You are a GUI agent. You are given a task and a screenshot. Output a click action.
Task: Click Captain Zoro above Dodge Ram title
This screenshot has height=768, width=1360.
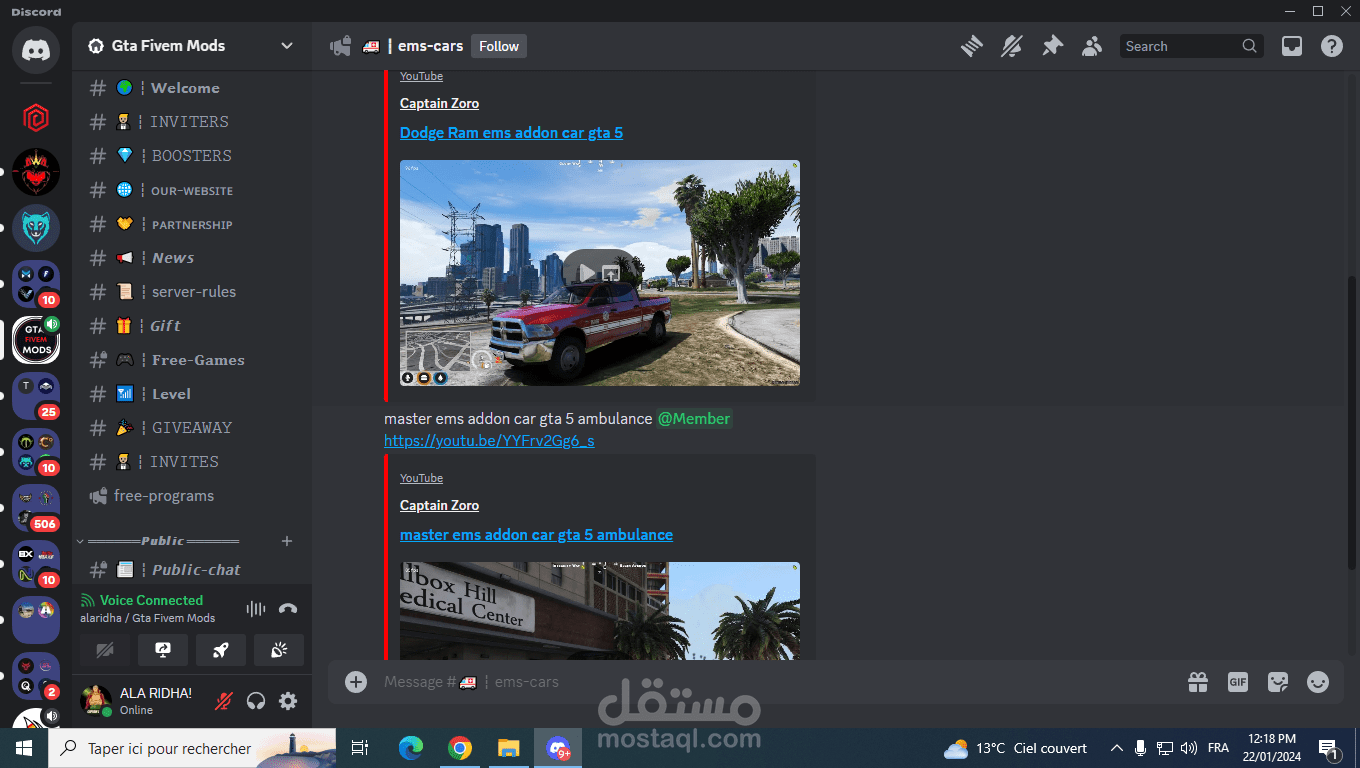439,103
